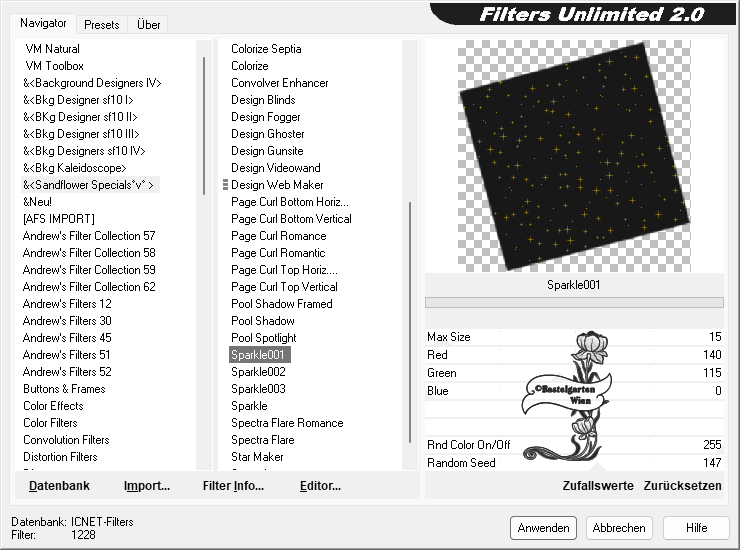Click Import... button
Viewport: 740px width, 550px height.
pos(147,485)
